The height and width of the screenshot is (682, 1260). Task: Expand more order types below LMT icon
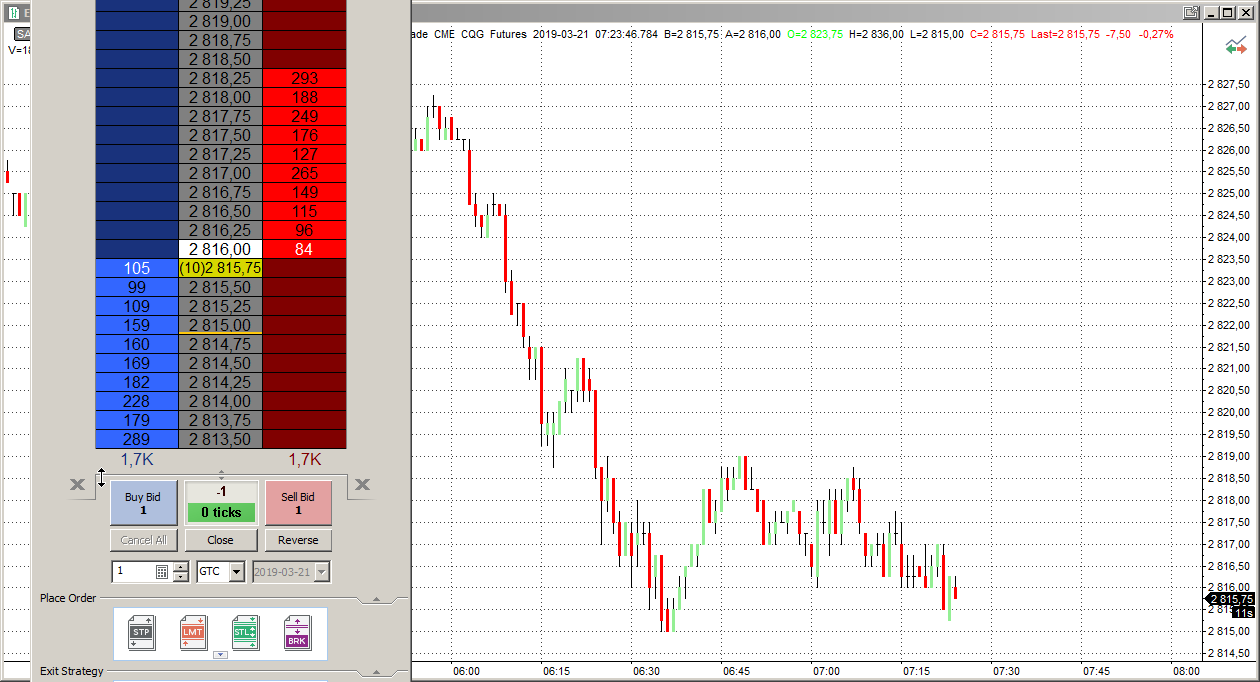click(x=220, y=655)
